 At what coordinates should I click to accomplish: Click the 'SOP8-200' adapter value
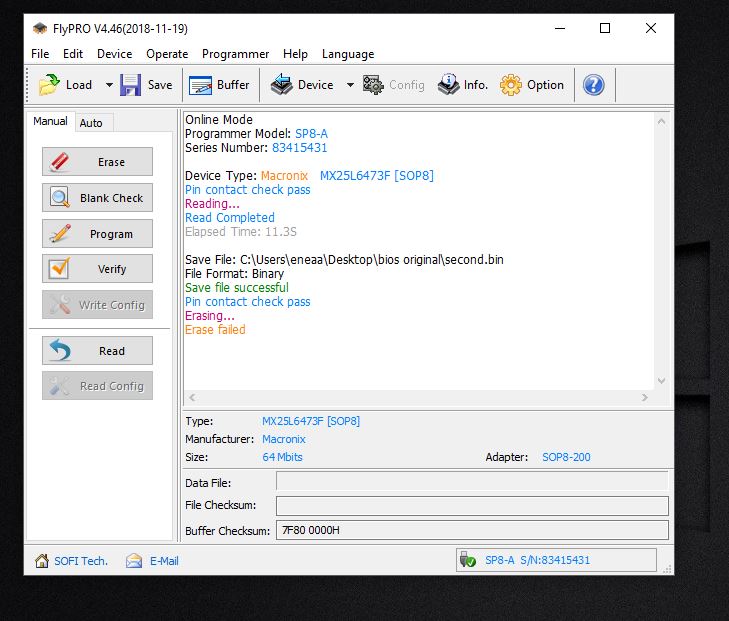click(566, 457)
